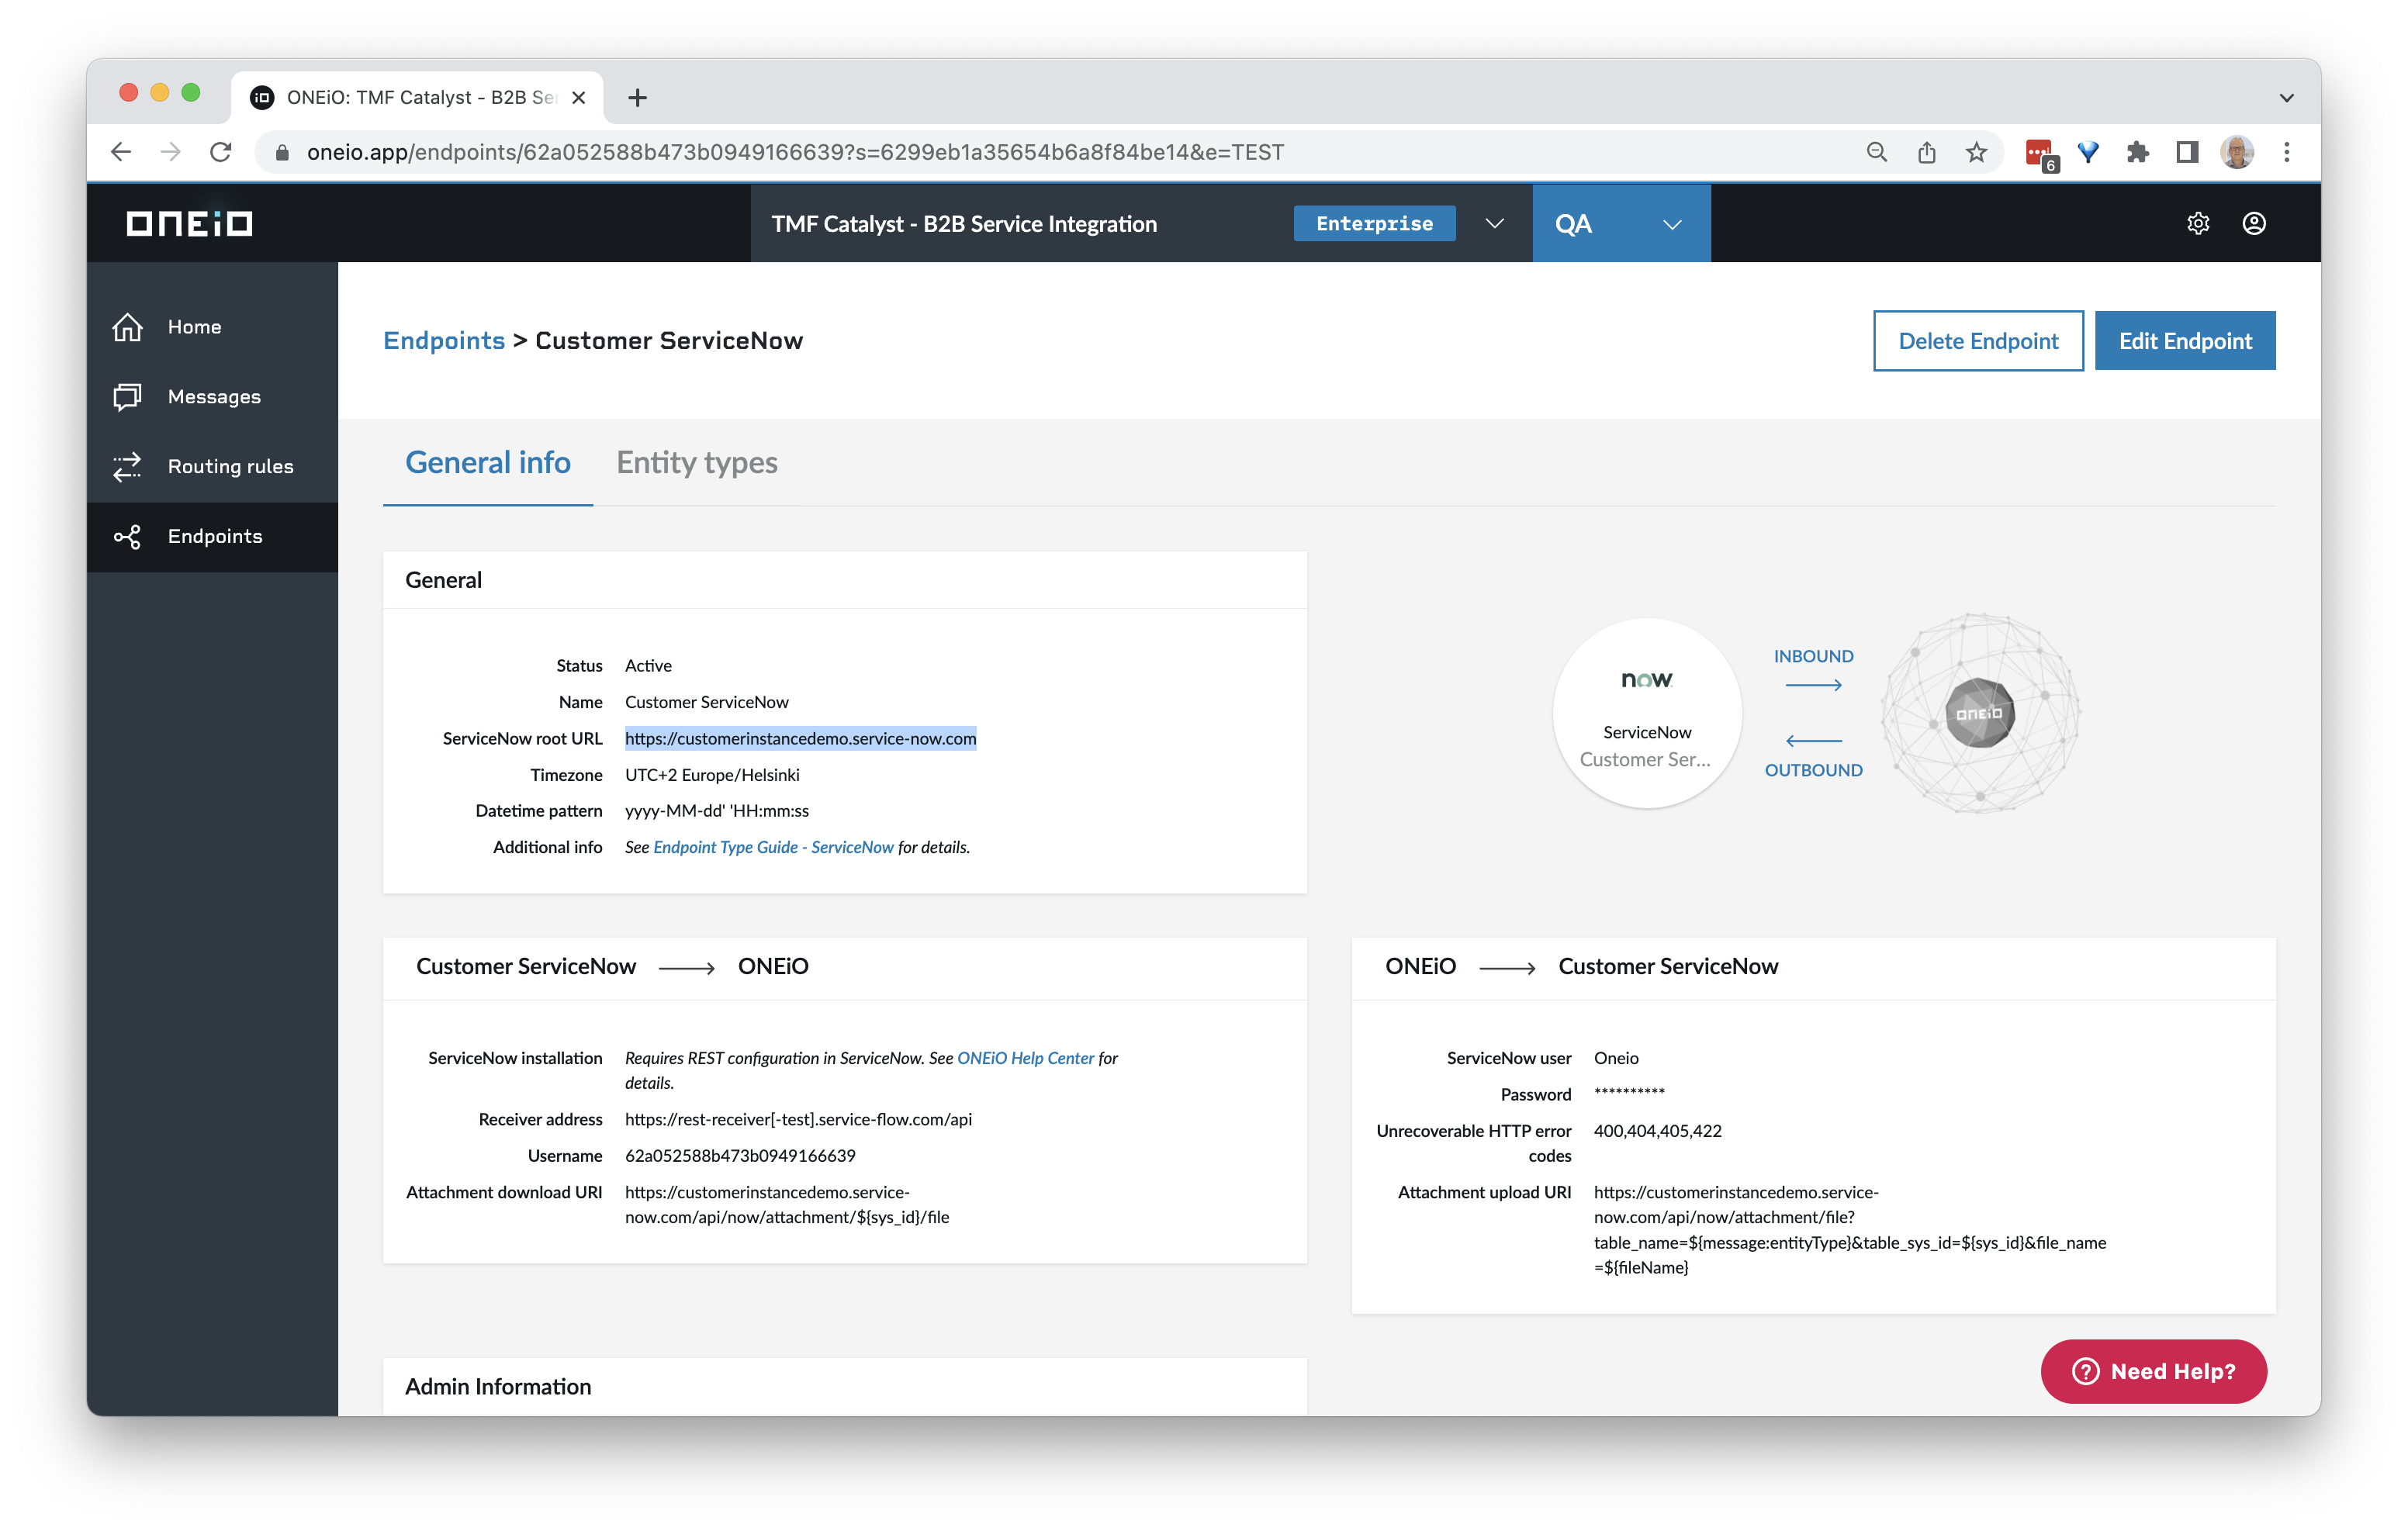2408x1531 pixels.
Task: Click the browser forward arrow
Action: (x=171, y=152)
